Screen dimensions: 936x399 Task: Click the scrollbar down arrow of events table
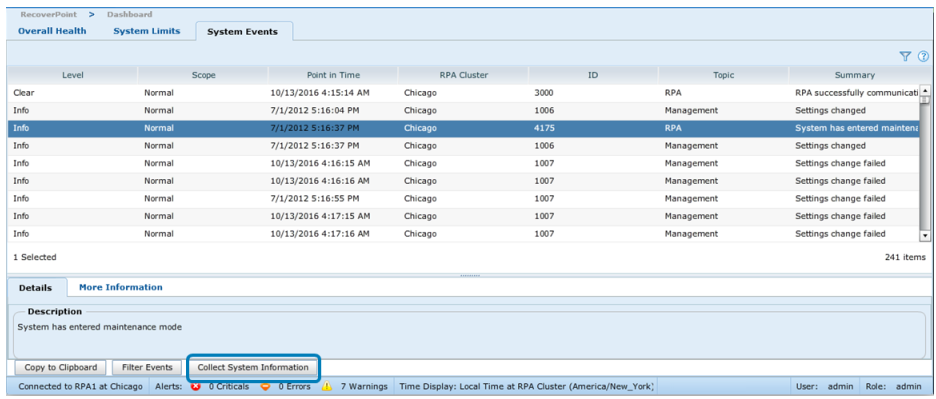925,236
